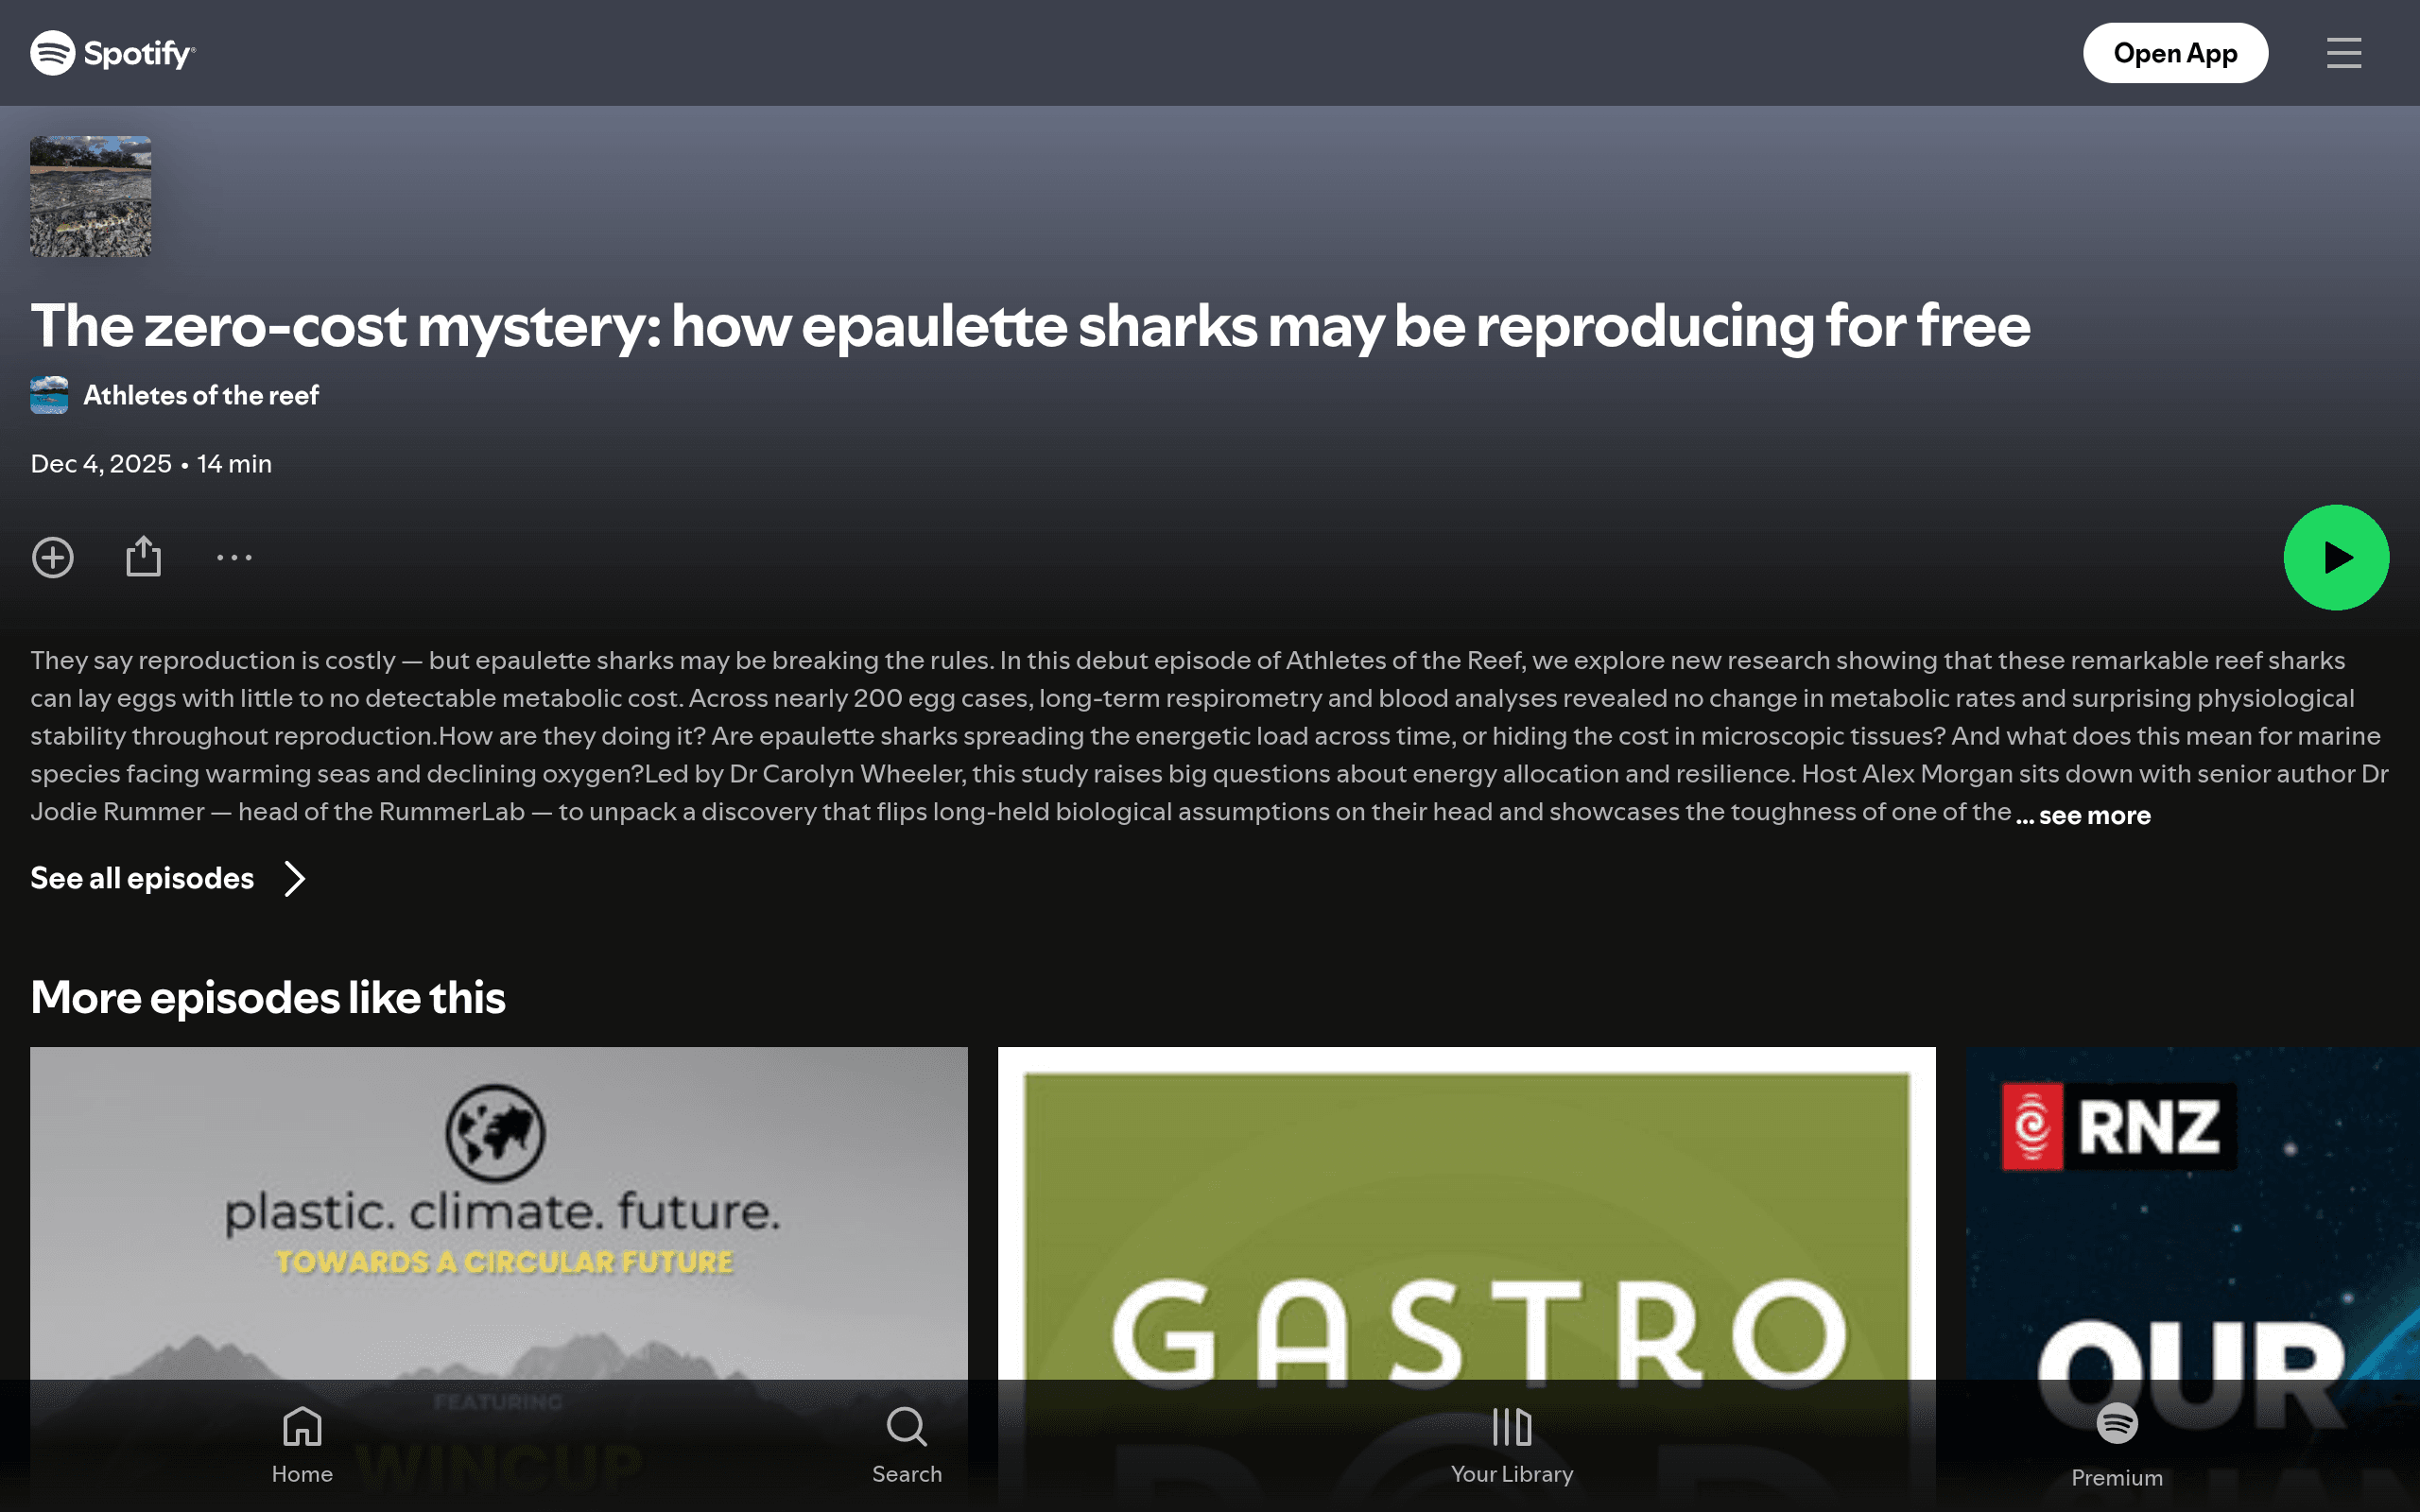The width and height of the screenshot is (2420, 1512).
Task: Open the Athletes of the reef show link
Action: point(201,395)
